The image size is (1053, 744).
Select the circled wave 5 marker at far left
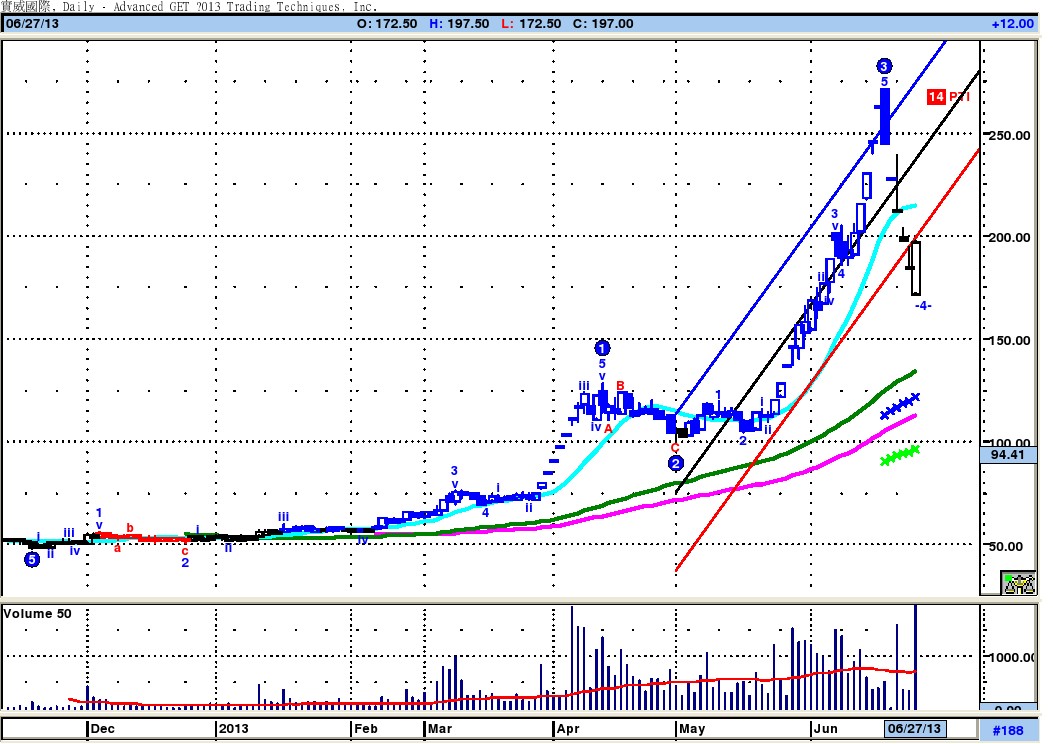[x=32, y=559]
